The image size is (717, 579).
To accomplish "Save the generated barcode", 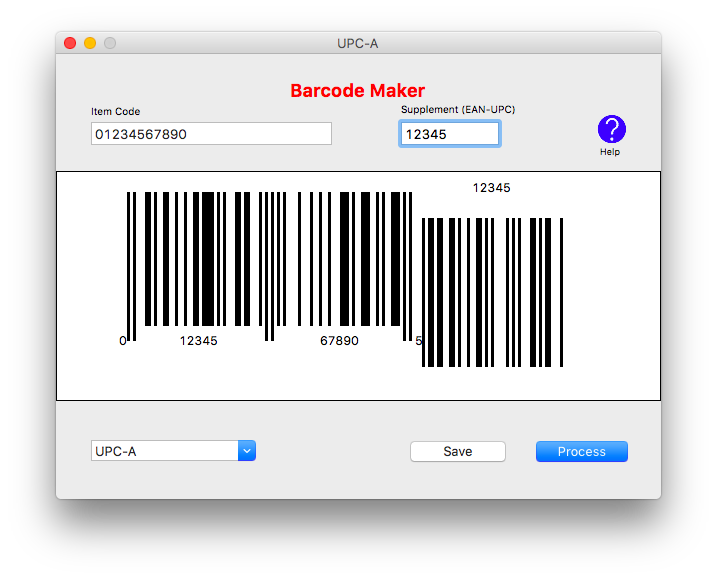I will [x=458, y=451].
